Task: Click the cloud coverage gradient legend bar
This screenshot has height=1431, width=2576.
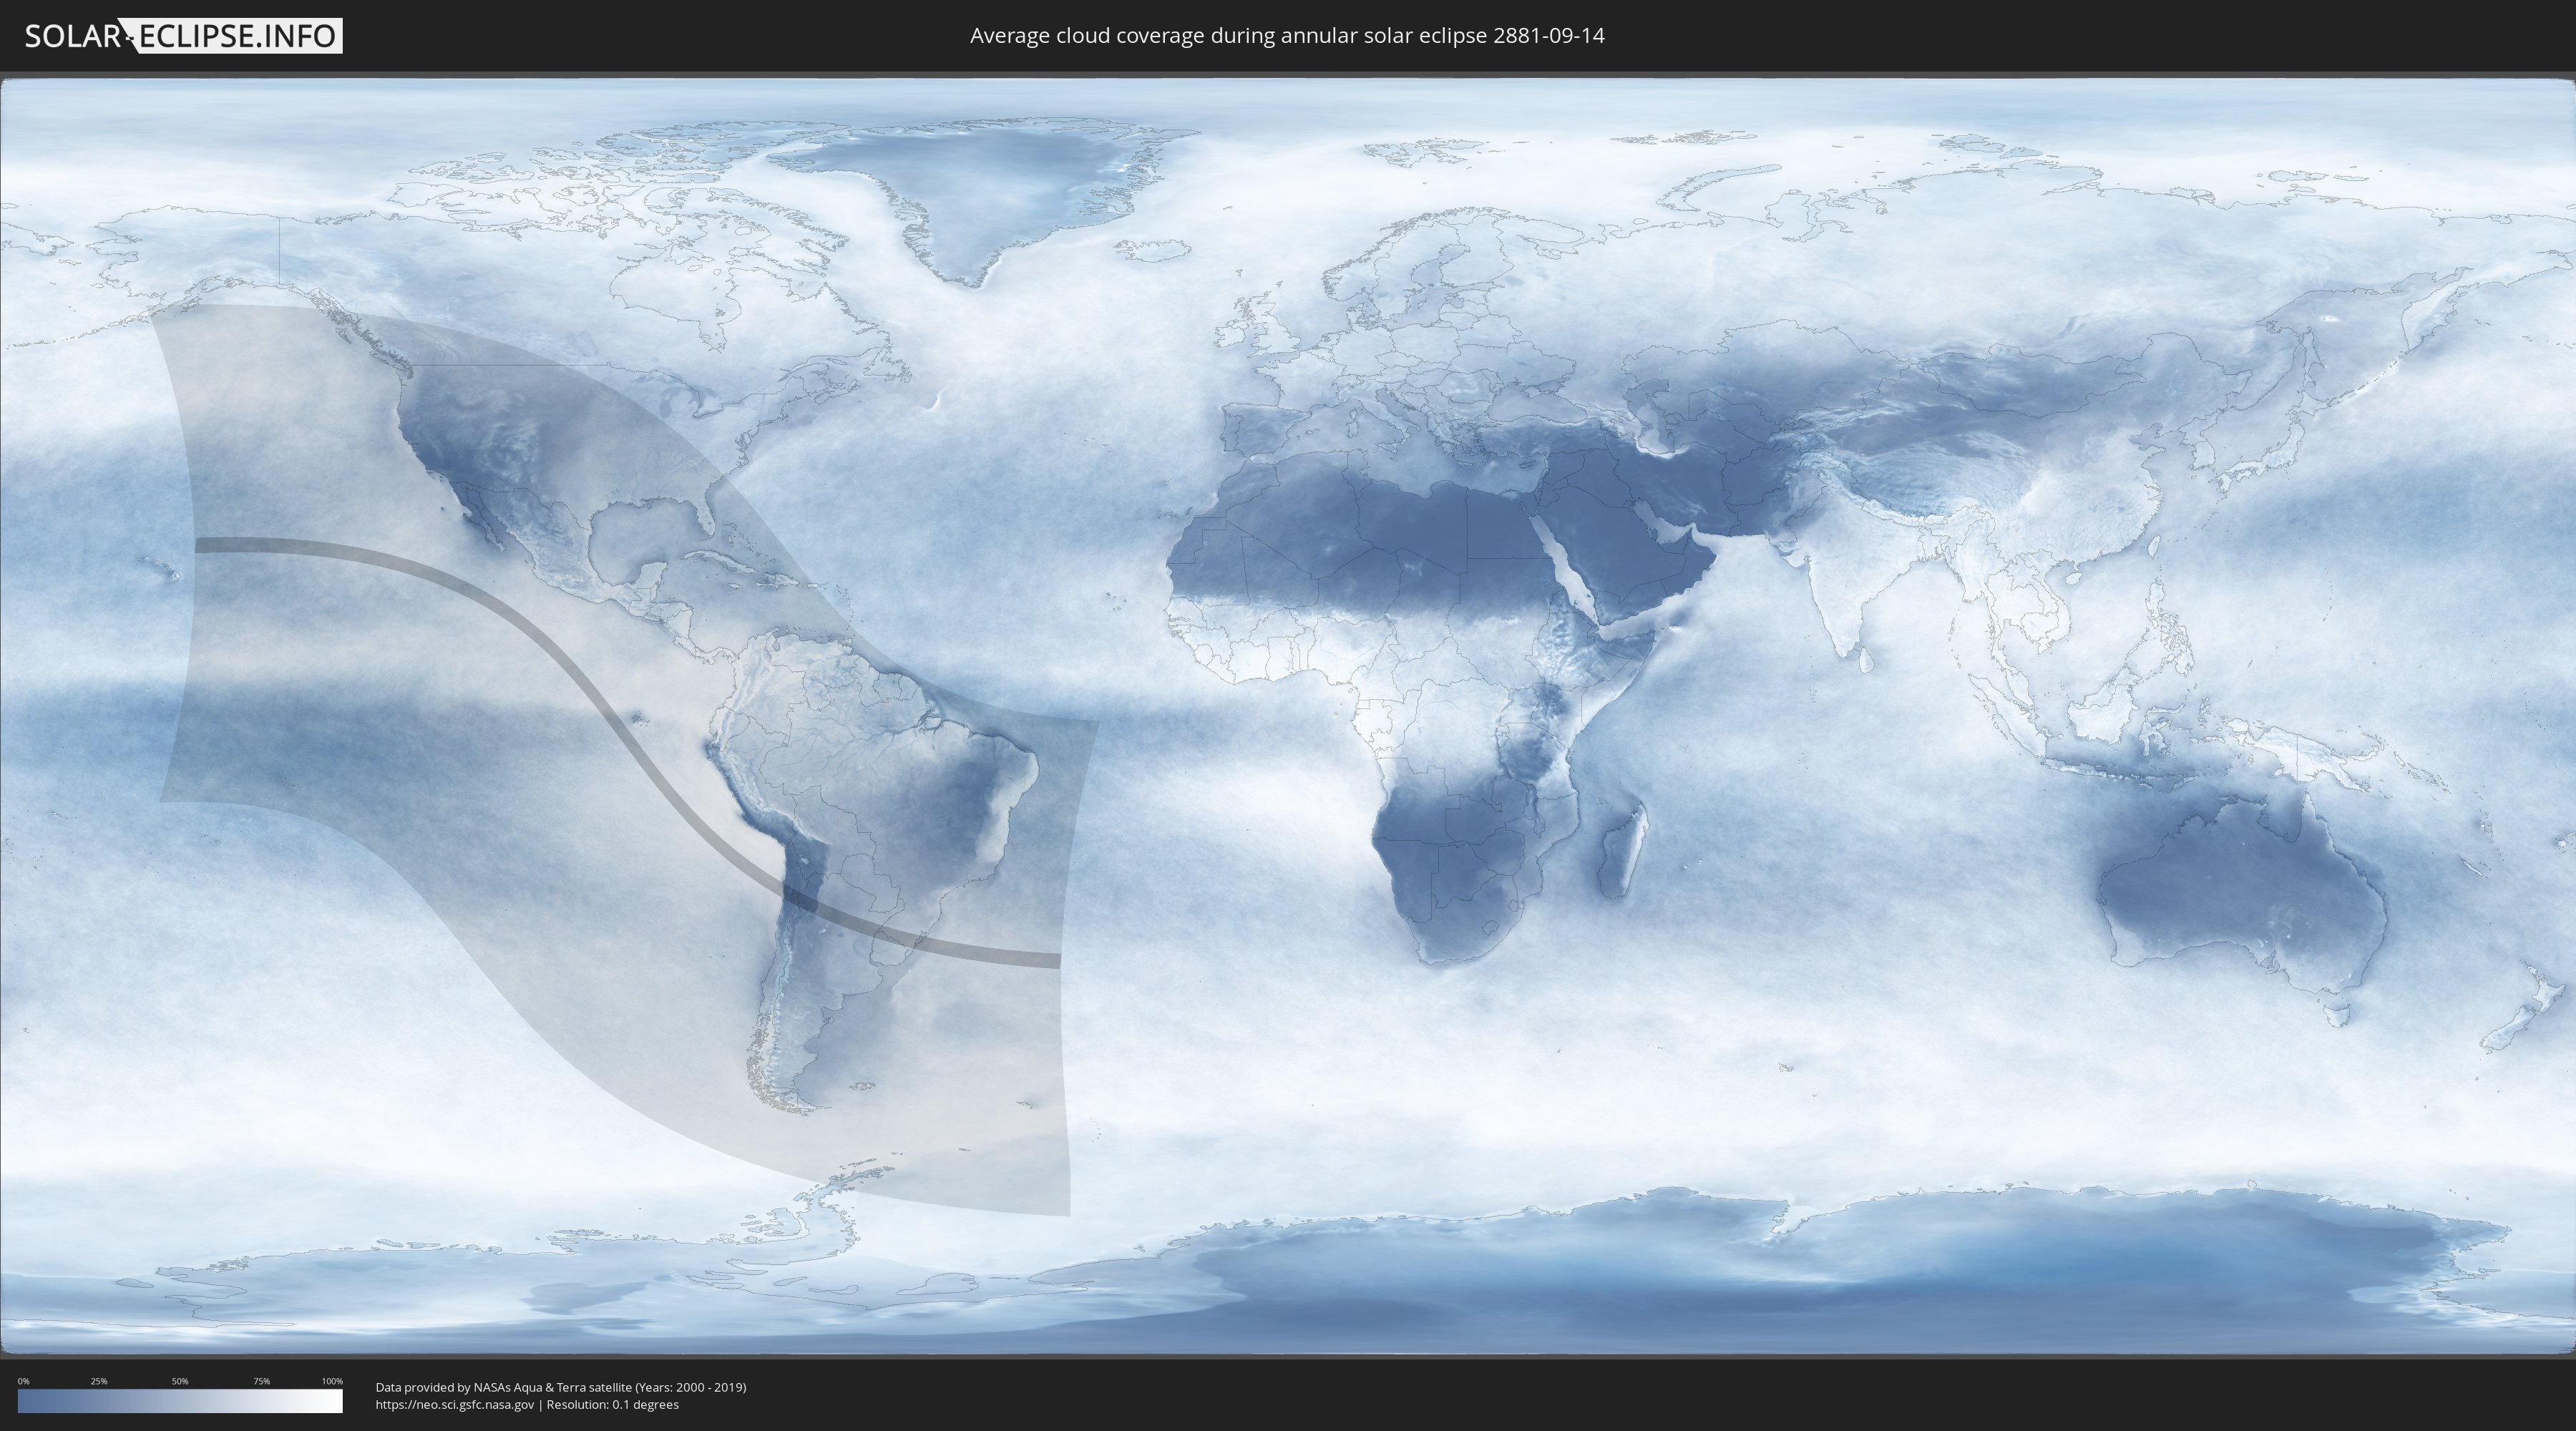Action: pos(180,1401)
